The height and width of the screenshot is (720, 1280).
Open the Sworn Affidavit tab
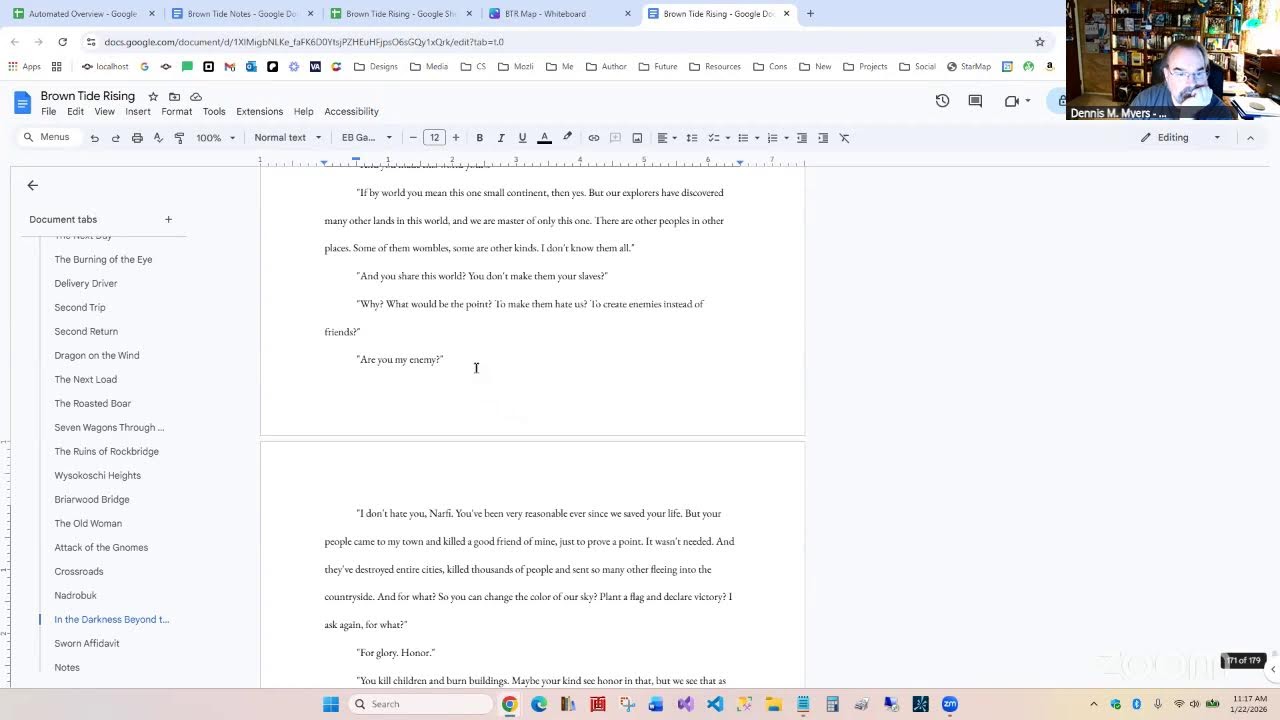pyautogui.click(x=87, y=644)
